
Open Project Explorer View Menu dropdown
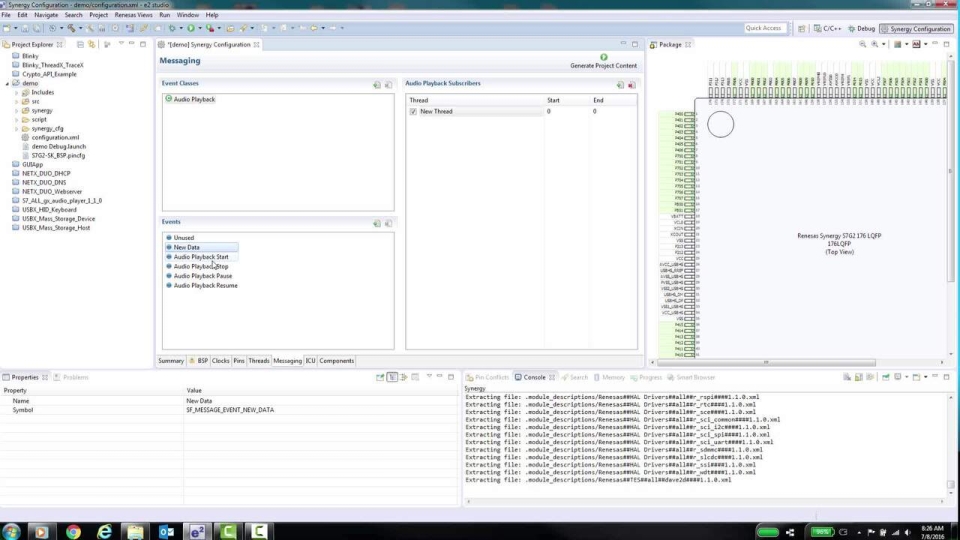point(121,44)
